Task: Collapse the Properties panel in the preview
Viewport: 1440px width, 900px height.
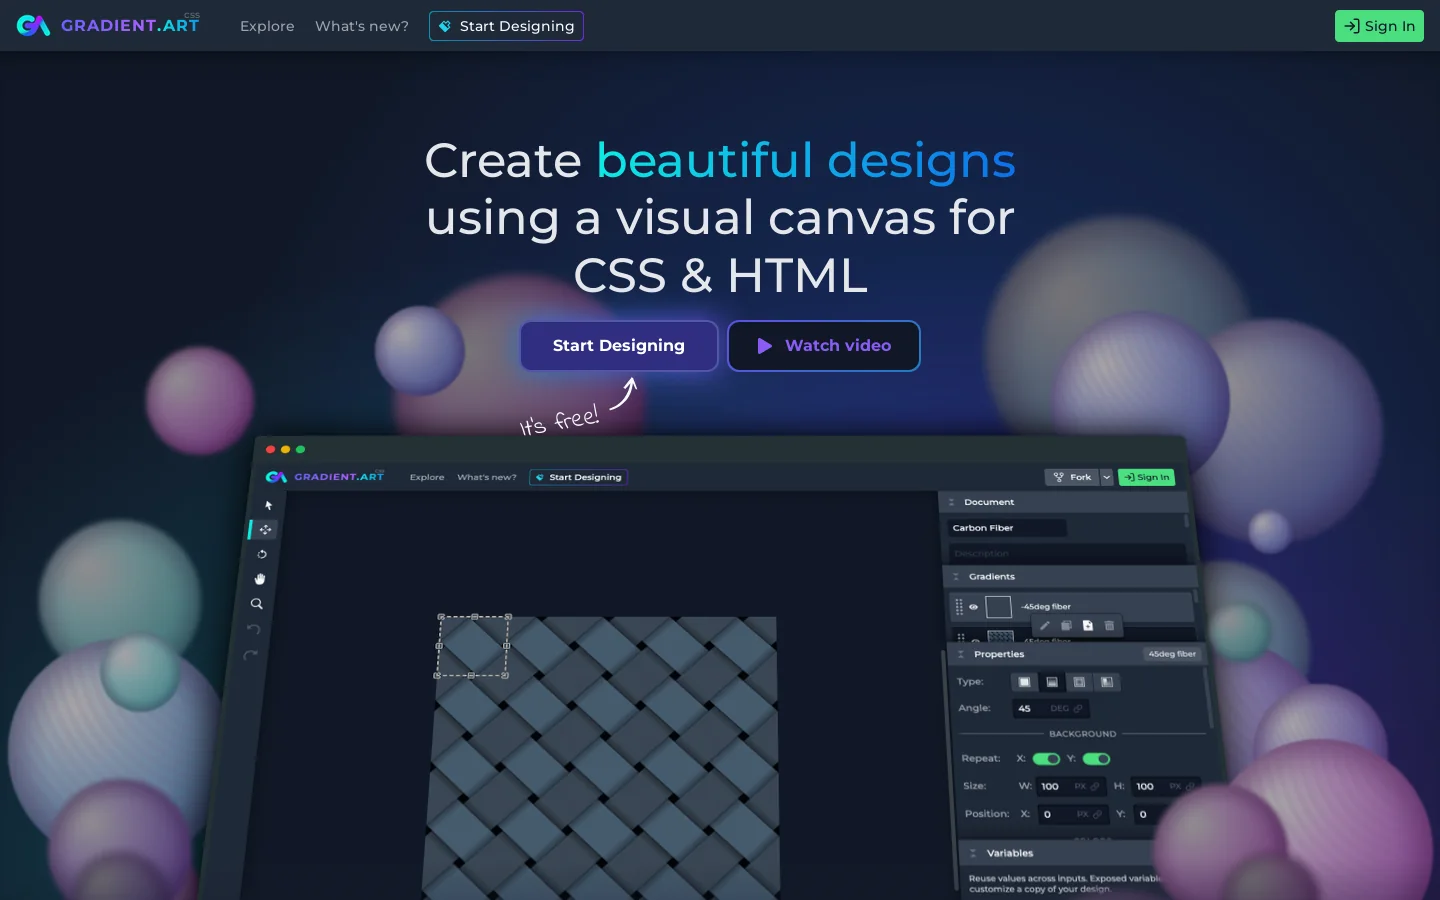Action: click(961, 654)
